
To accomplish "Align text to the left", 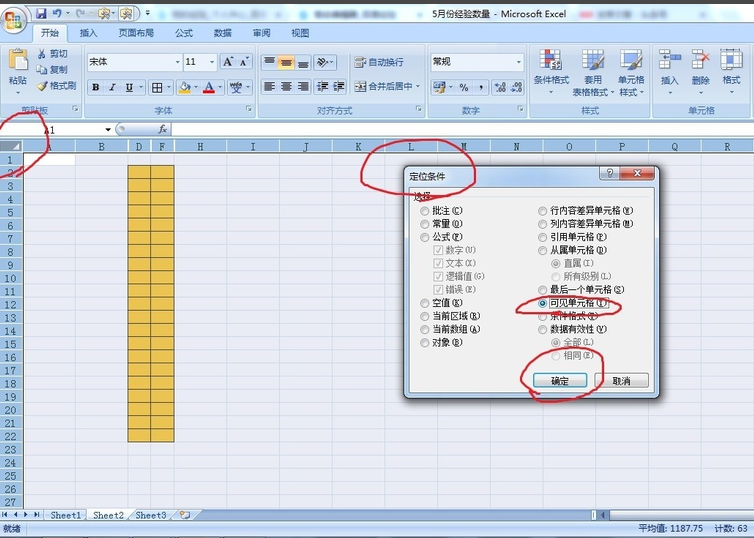I will [269, 87].
